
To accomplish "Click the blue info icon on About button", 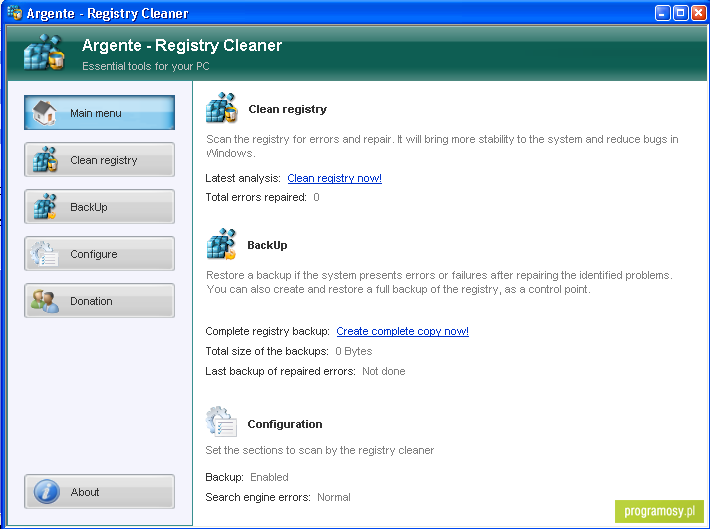I will (x=46, y=491).
